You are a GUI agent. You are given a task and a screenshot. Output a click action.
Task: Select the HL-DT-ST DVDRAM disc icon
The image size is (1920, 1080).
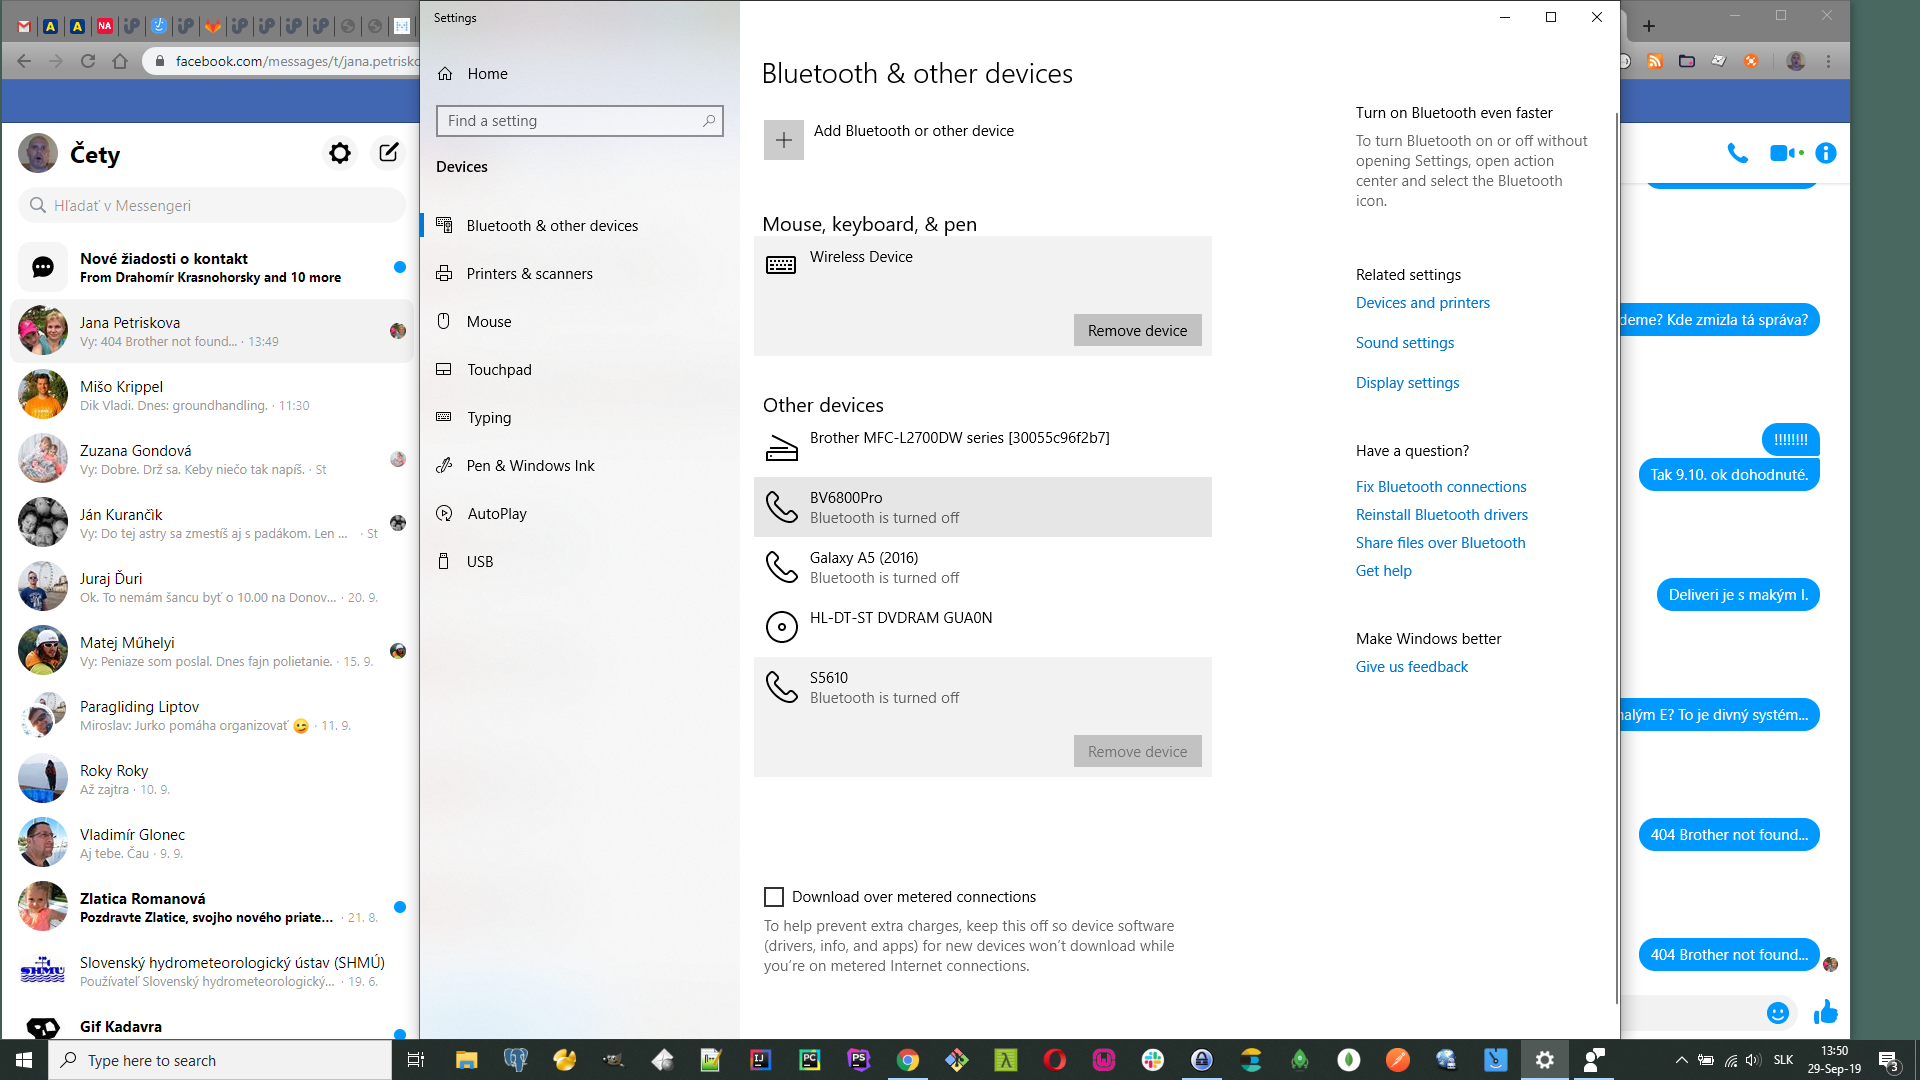(781, 627)
